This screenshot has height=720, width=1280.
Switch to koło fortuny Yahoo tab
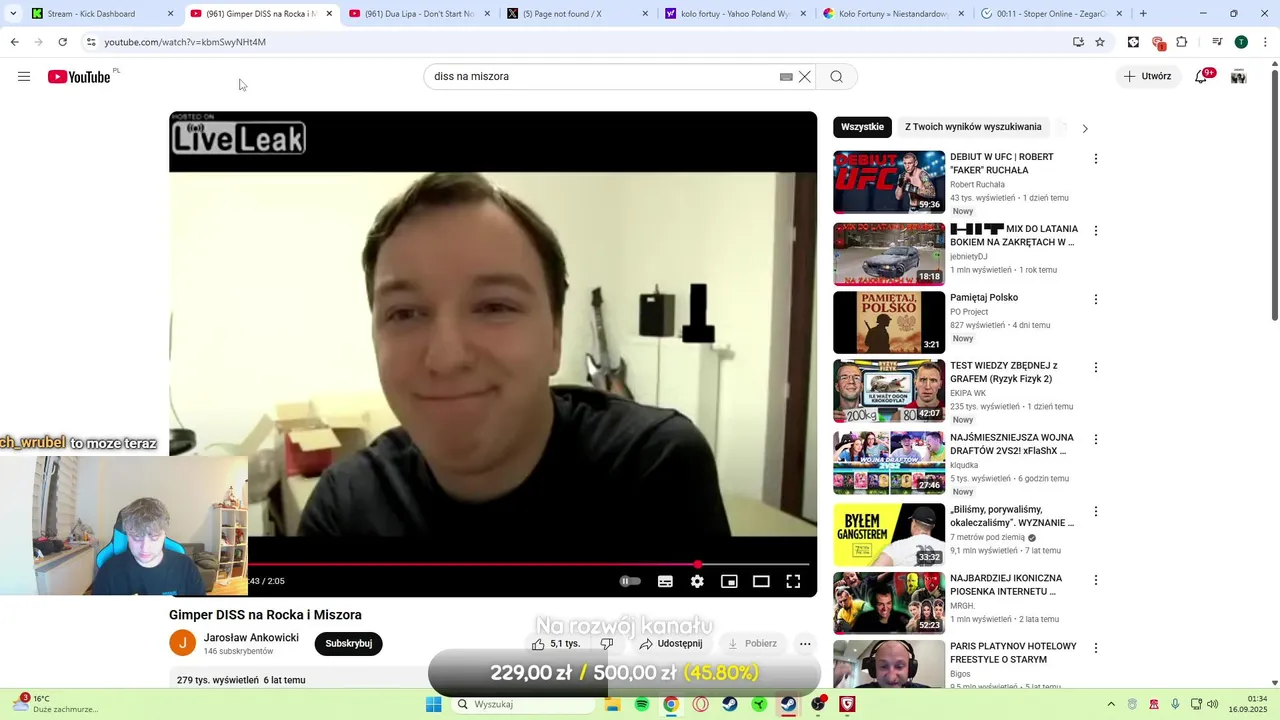coord(736,14)
